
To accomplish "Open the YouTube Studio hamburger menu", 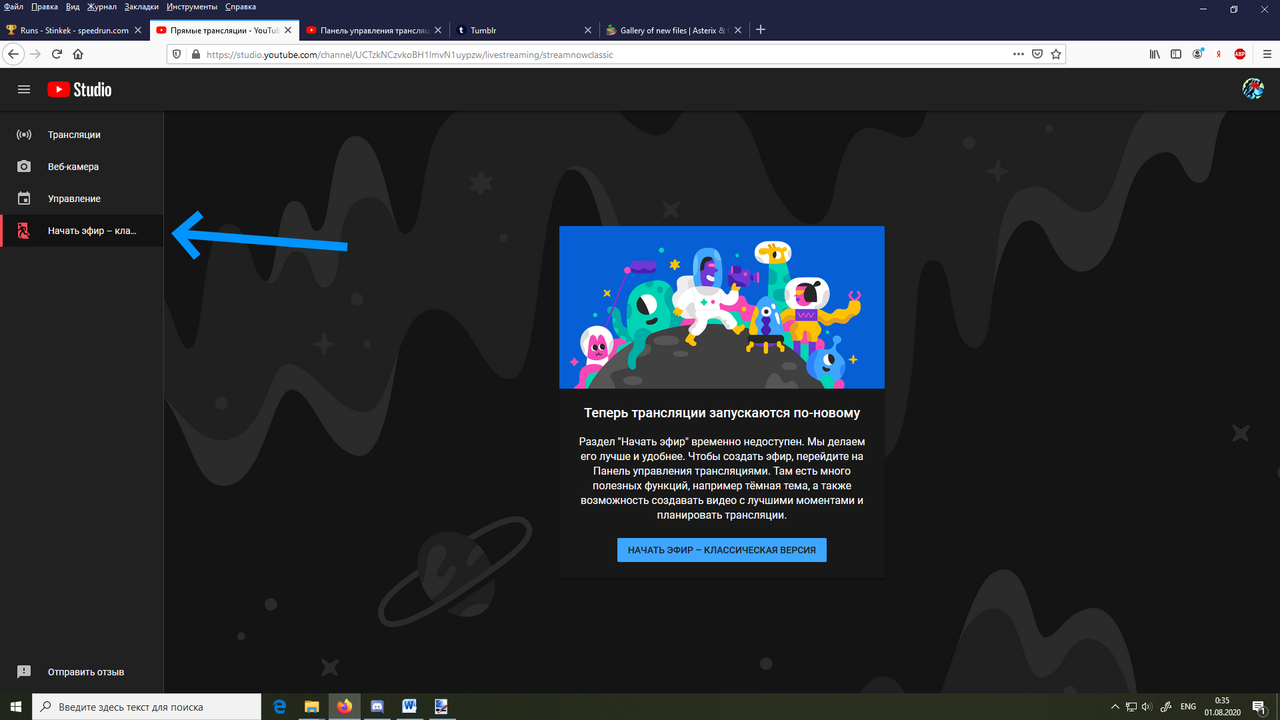I will click(x=24, y=90).
